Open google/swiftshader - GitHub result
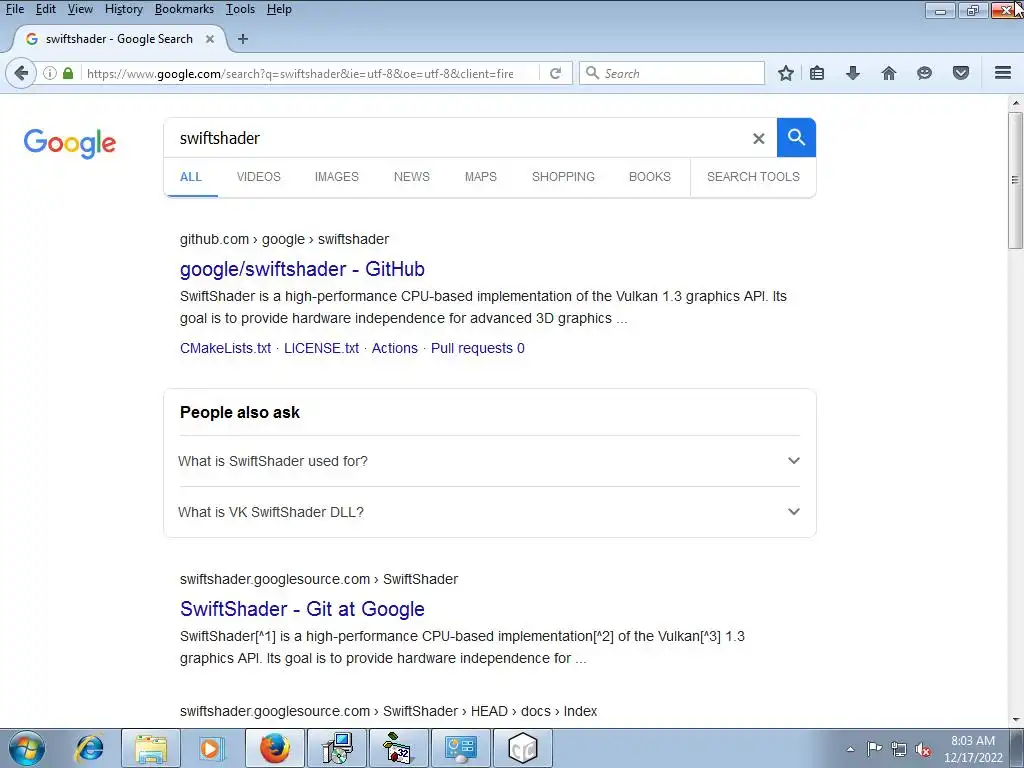Screen dimensions: 1024x768 tap(302, 269)
